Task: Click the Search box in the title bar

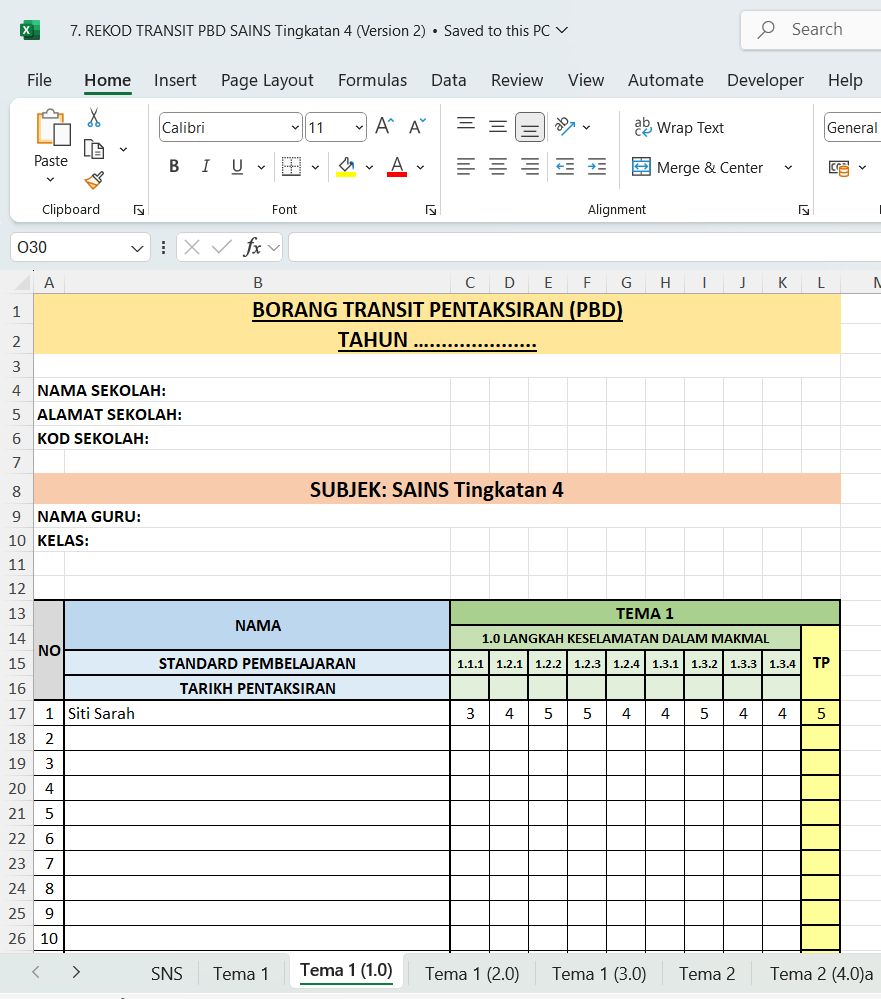Action: (x=811, y=29)
